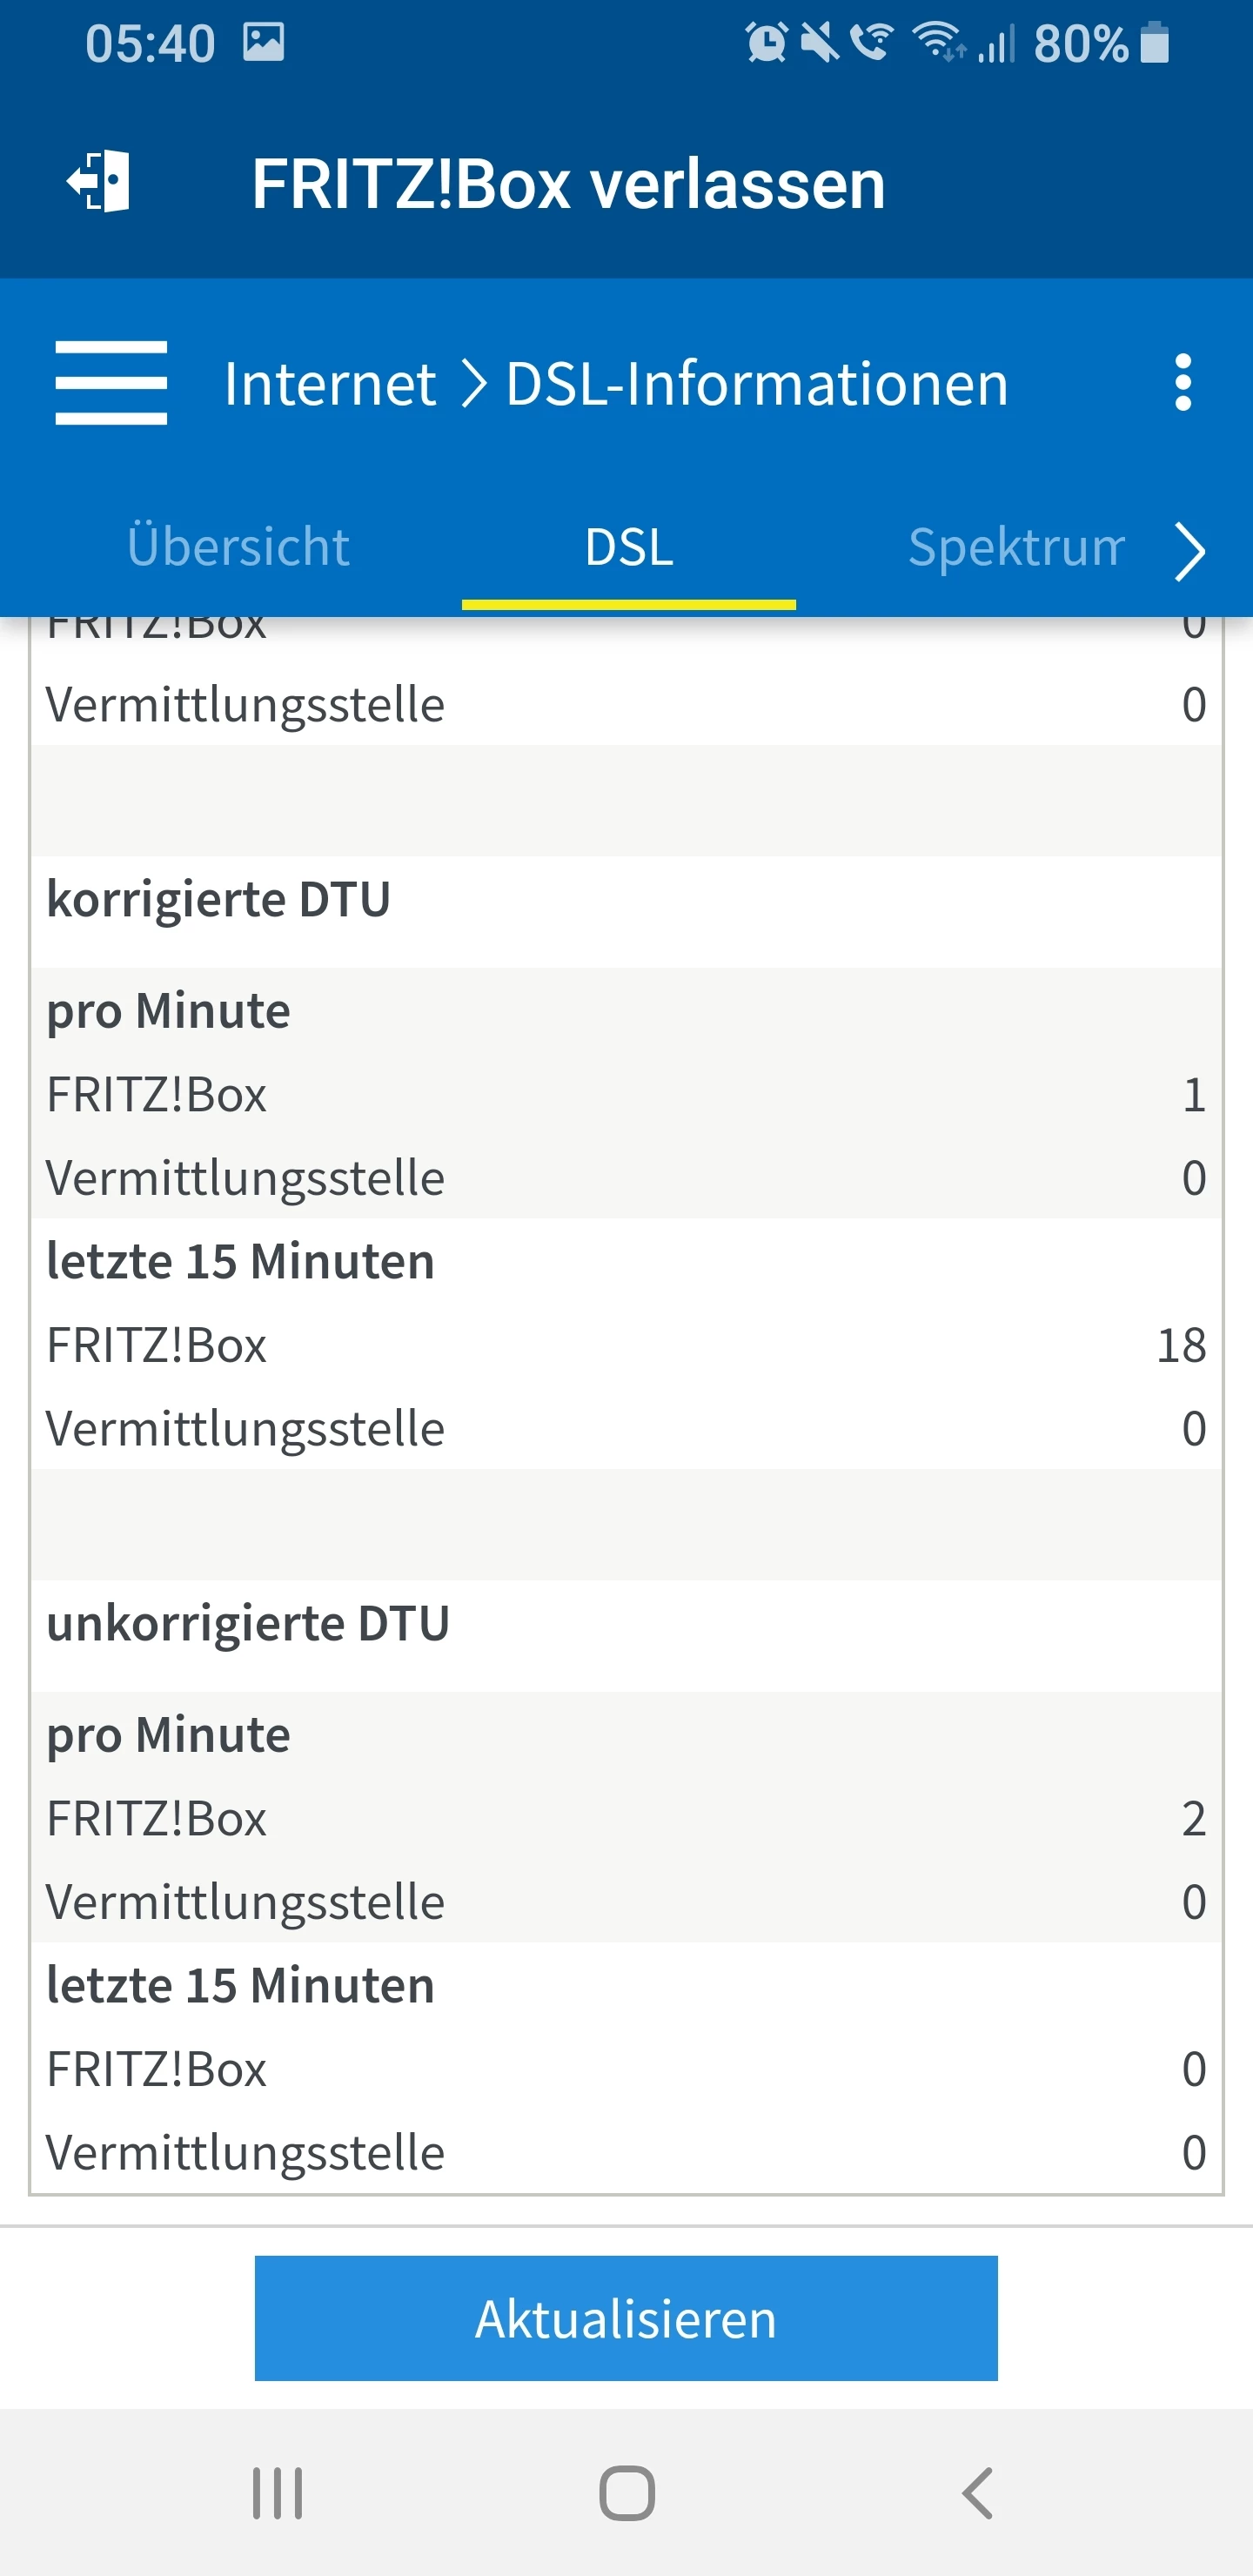Open the three-dot overflow menu
This screenshot has width=1253, height=2576.
point(1183,382)
